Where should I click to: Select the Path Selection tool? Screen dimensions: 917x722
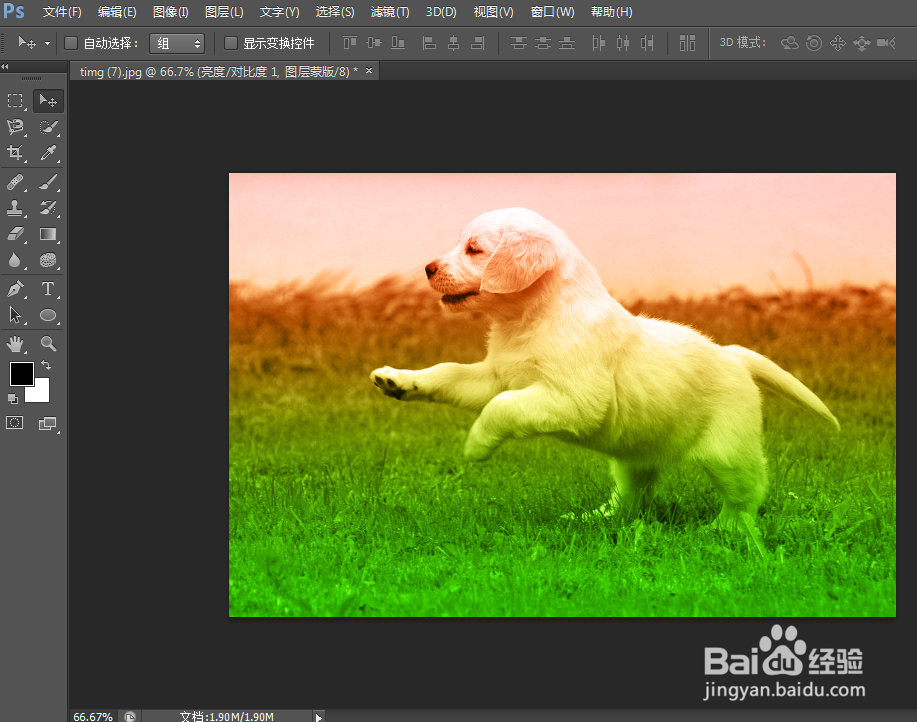tap(15, 315)
